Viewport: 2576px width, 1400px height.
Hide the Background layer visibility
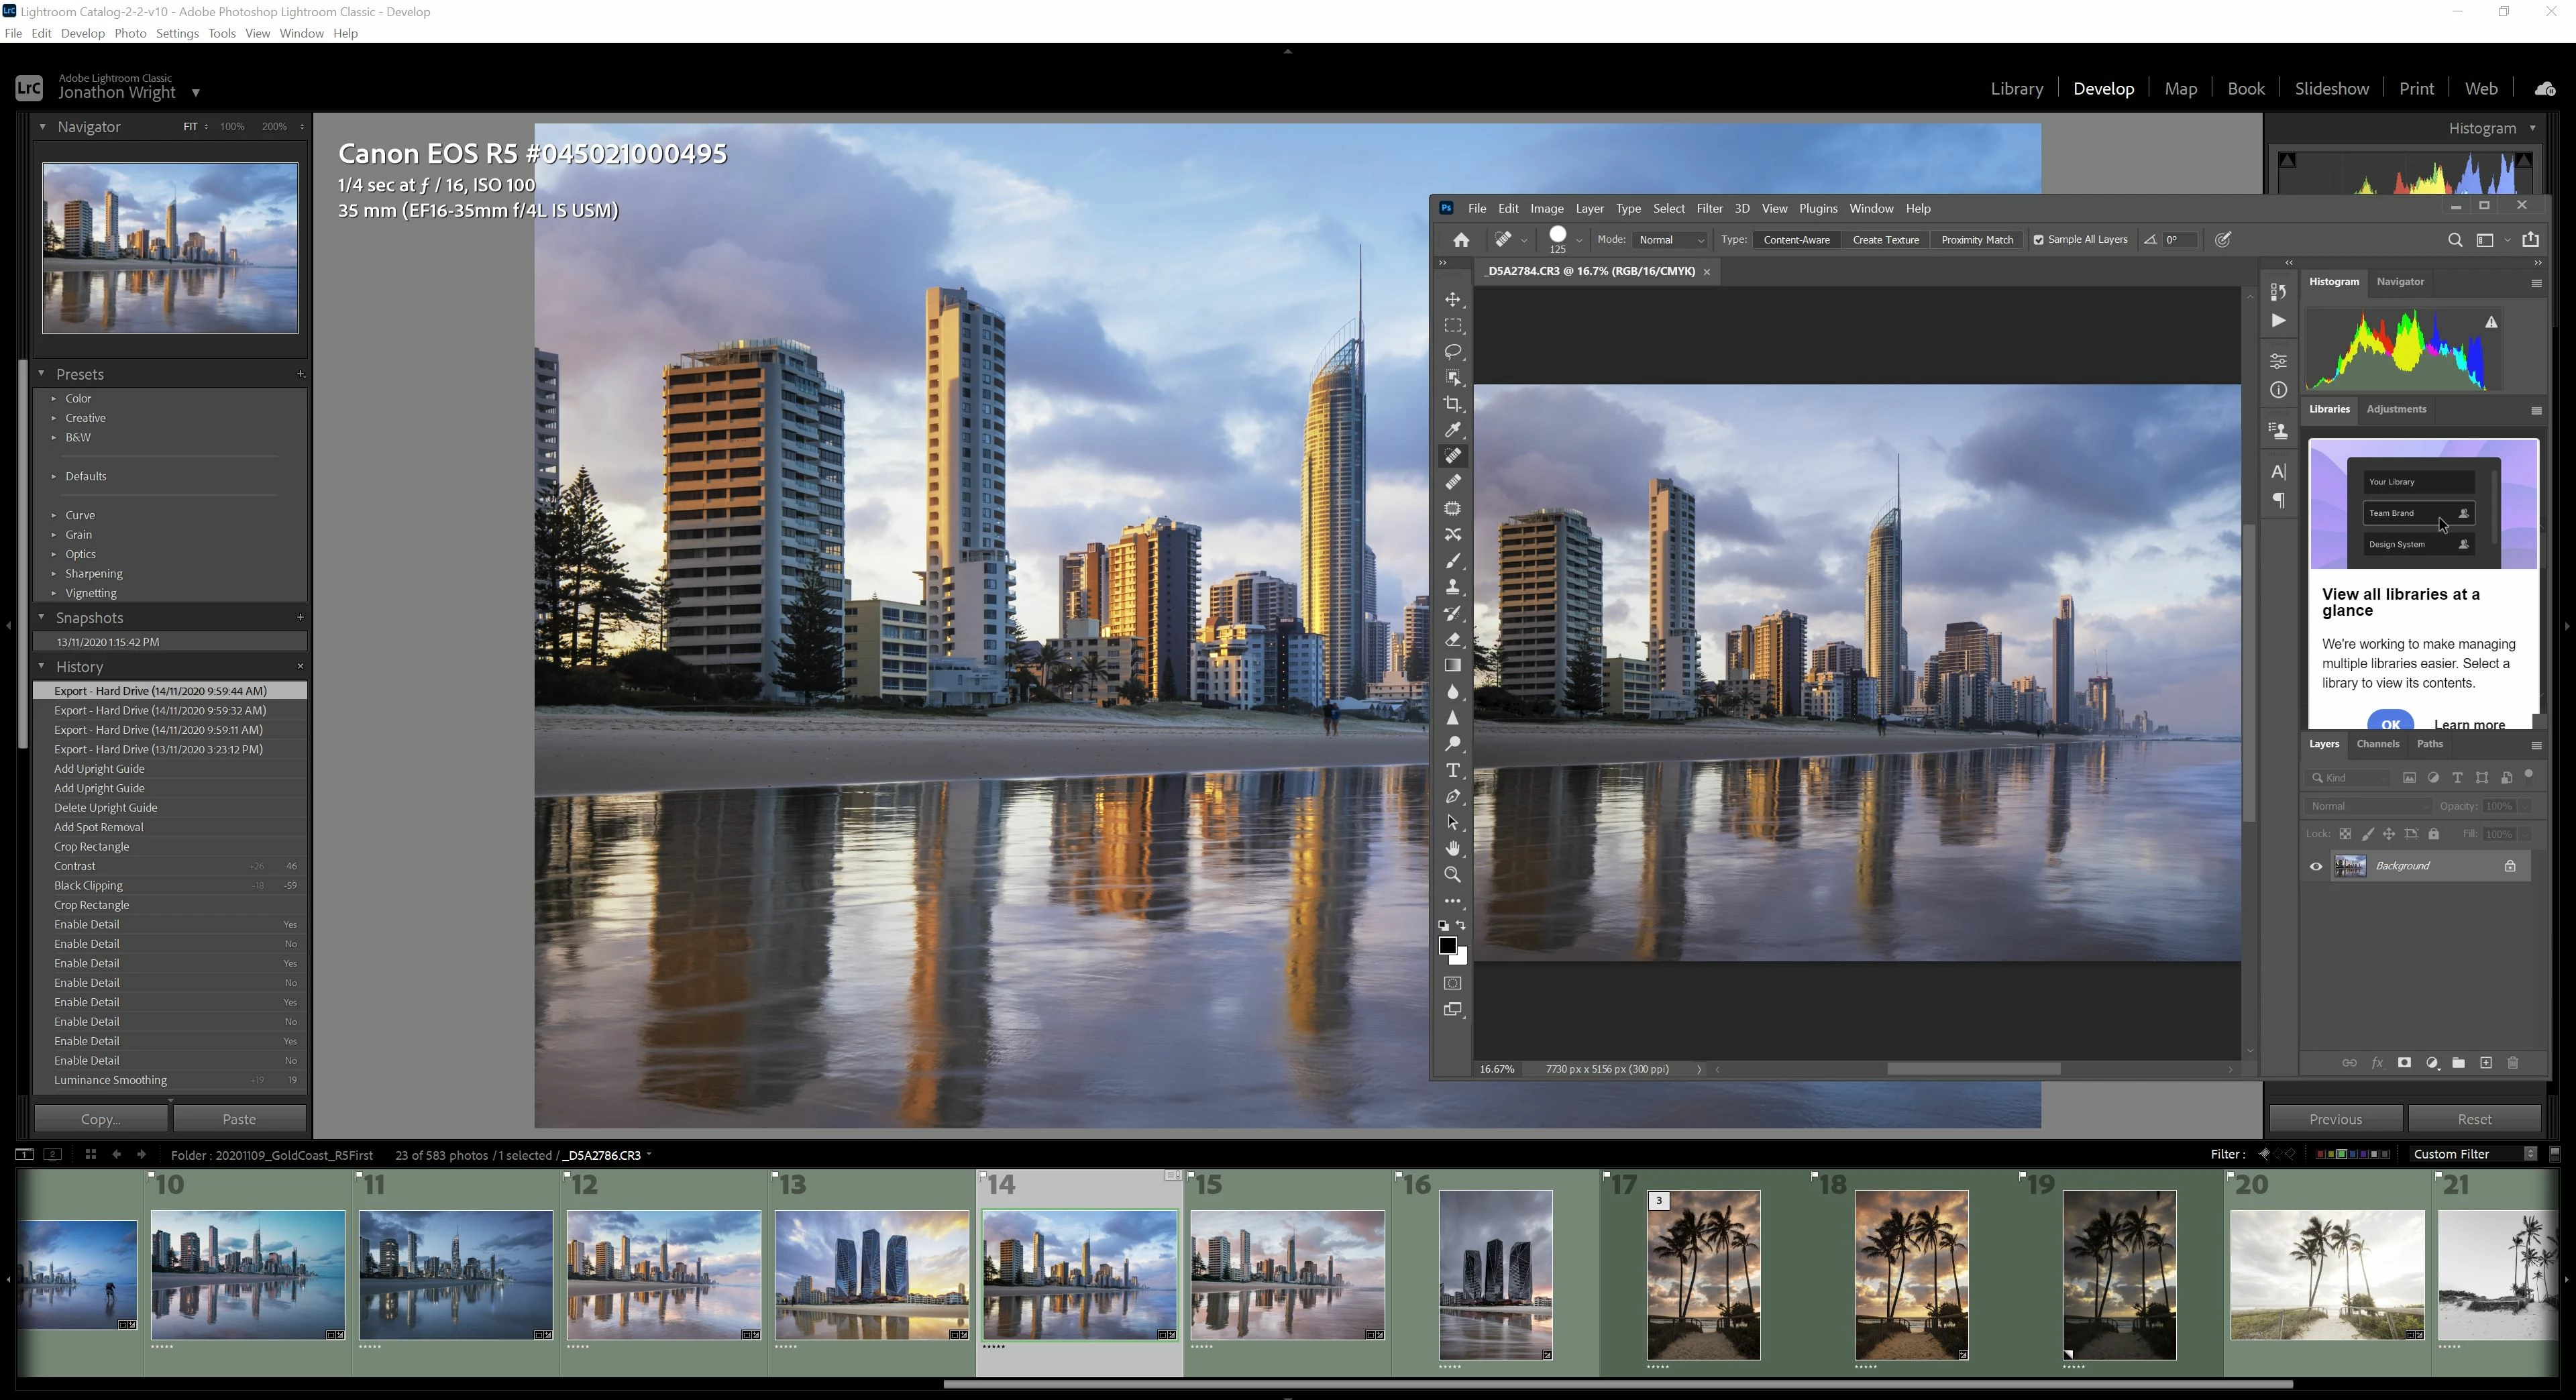point(2316,867)
